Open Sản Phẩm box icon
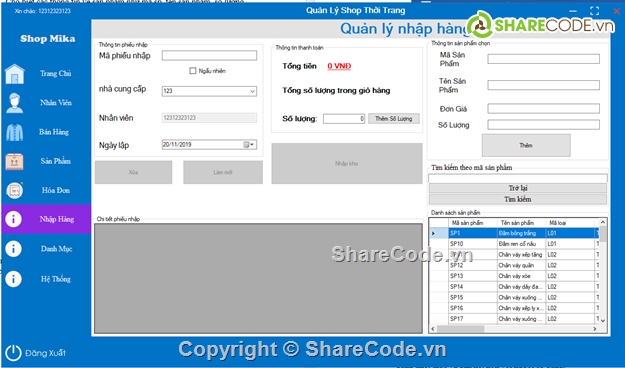The image size is (625, 368). [15, 161]
